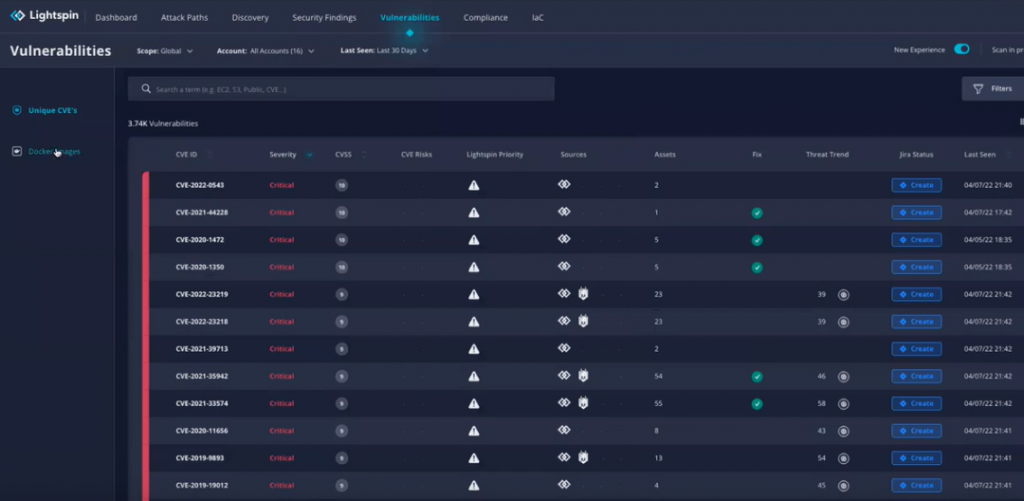1024x501 pixels.
Task: Click priority warning icon for CVE-2022-0543
Action: point(473,186)
